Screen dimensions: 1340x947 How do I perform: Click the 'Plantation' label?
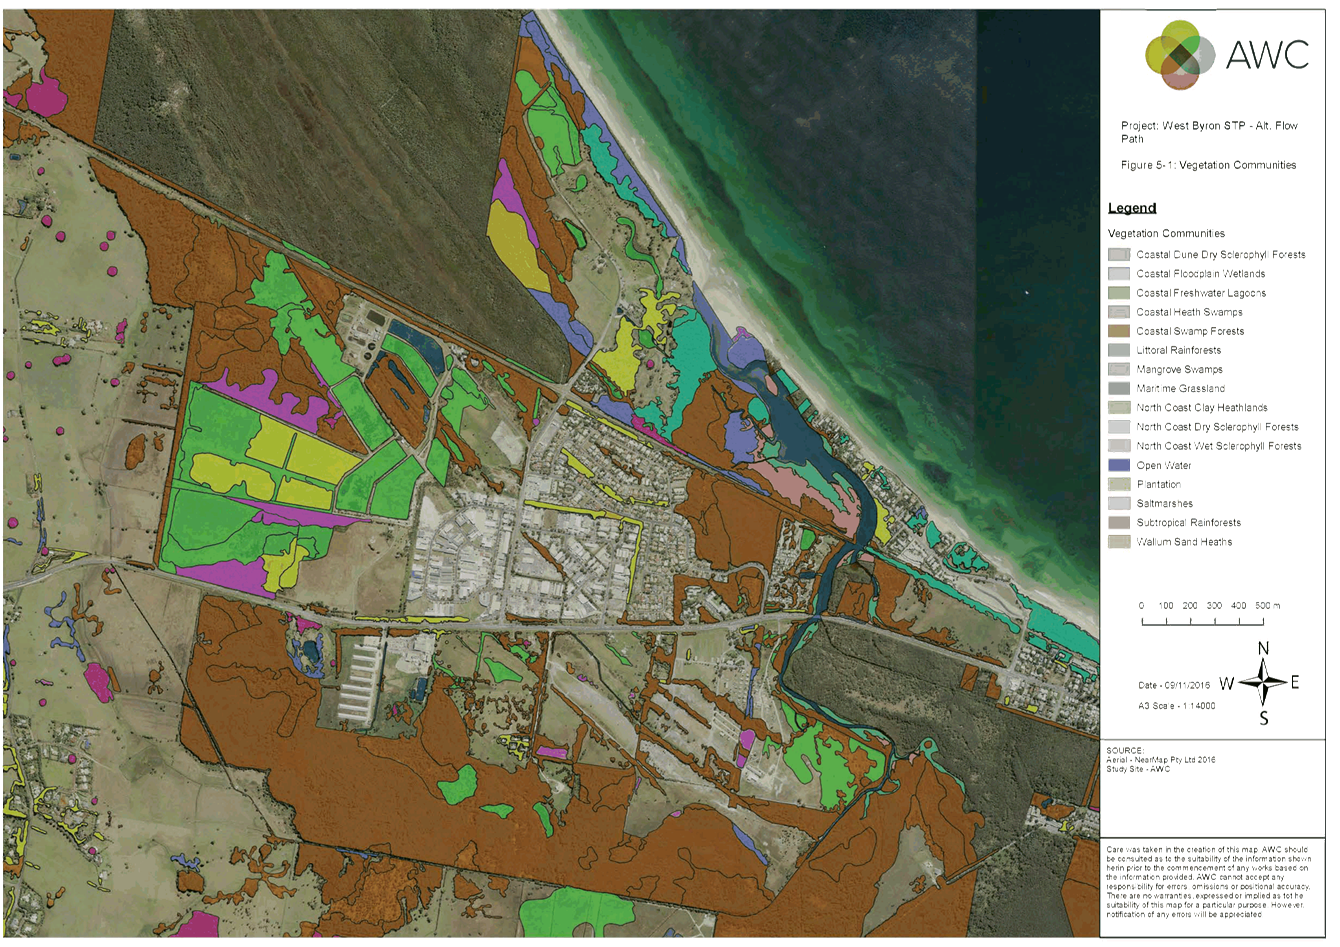pos(1158,484)
